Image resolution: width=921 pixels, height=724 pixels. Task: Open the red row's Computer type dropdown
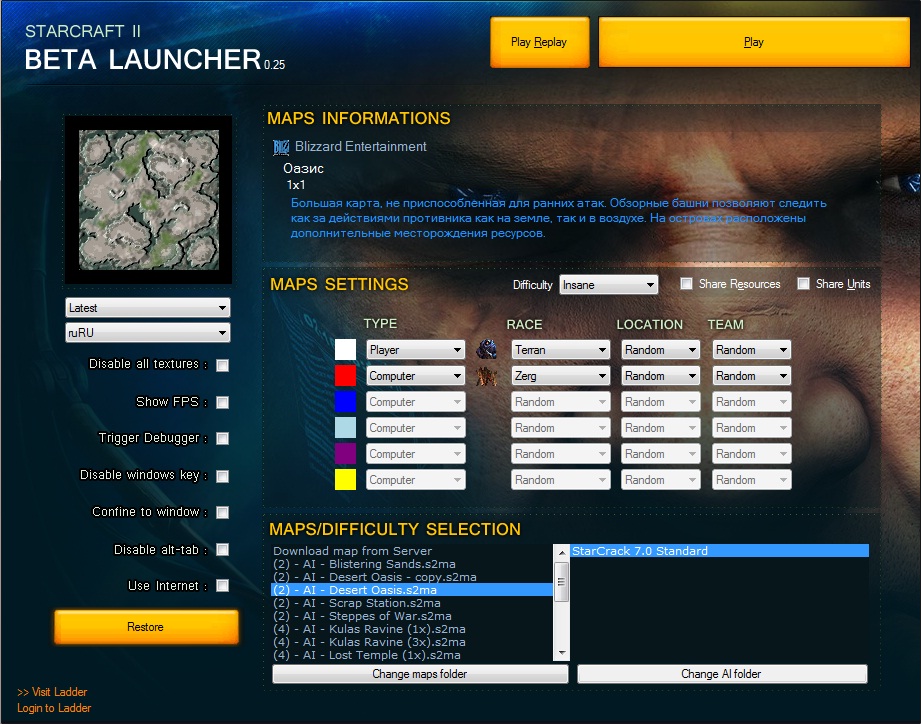point(415,376)
